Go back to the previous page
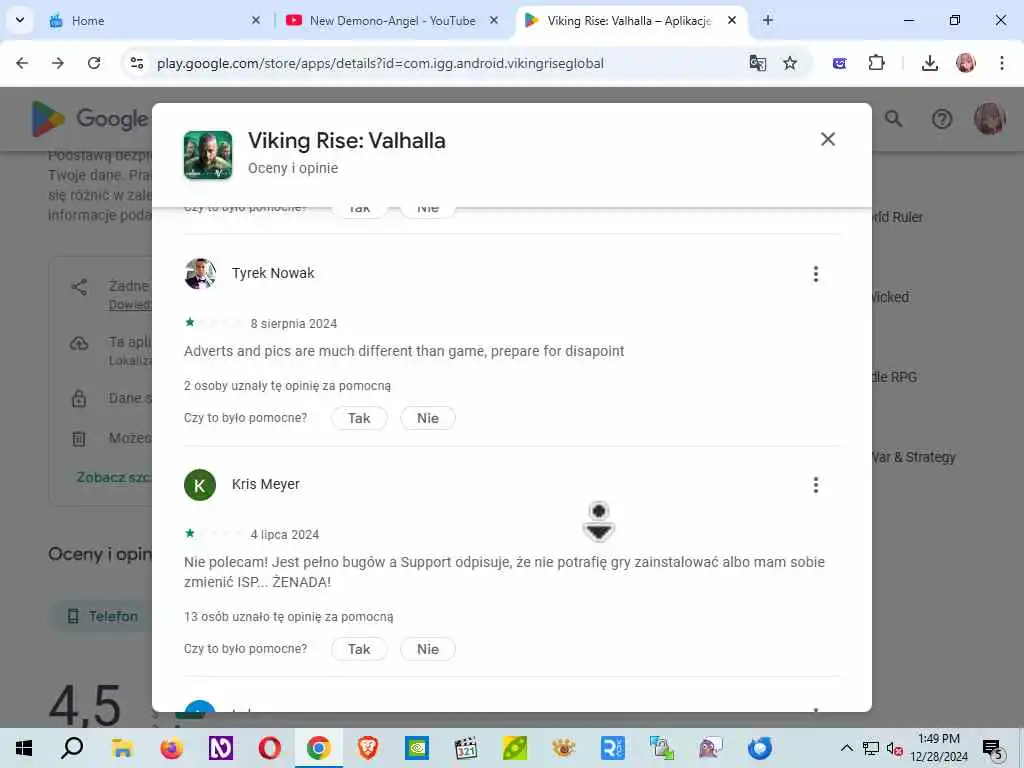Screen dimensions: 1024x768 [22, 63]
